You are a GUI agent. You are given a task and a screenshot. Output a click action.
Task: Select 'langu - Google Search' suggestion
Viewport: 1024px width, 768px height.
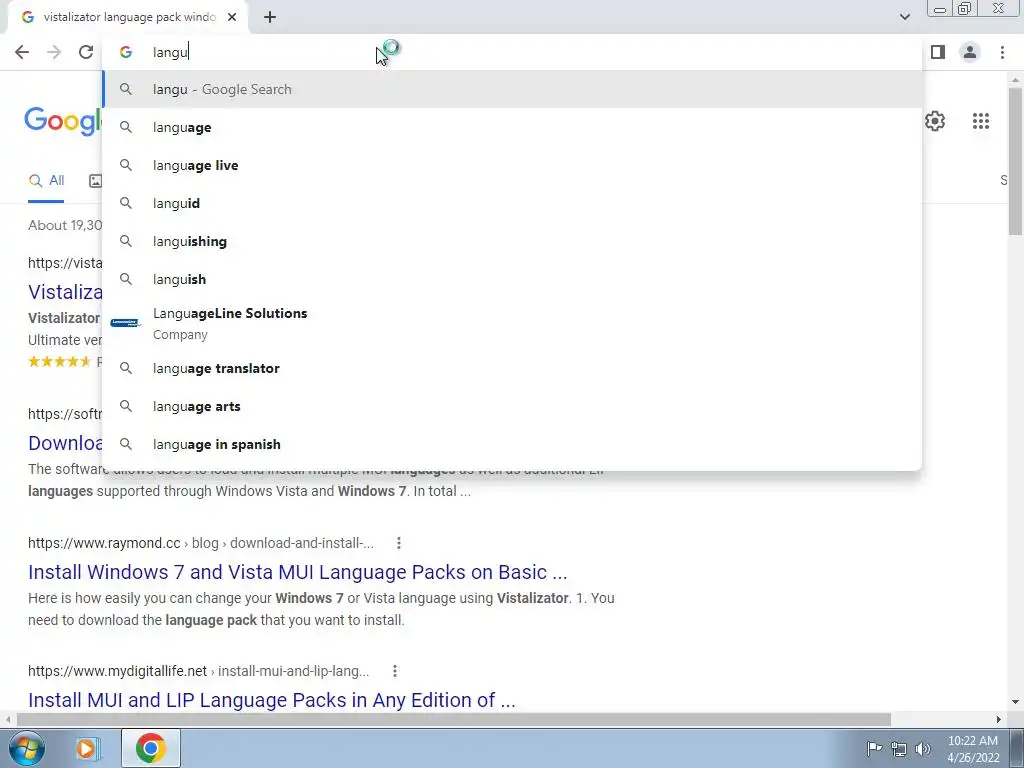(512, 89)
